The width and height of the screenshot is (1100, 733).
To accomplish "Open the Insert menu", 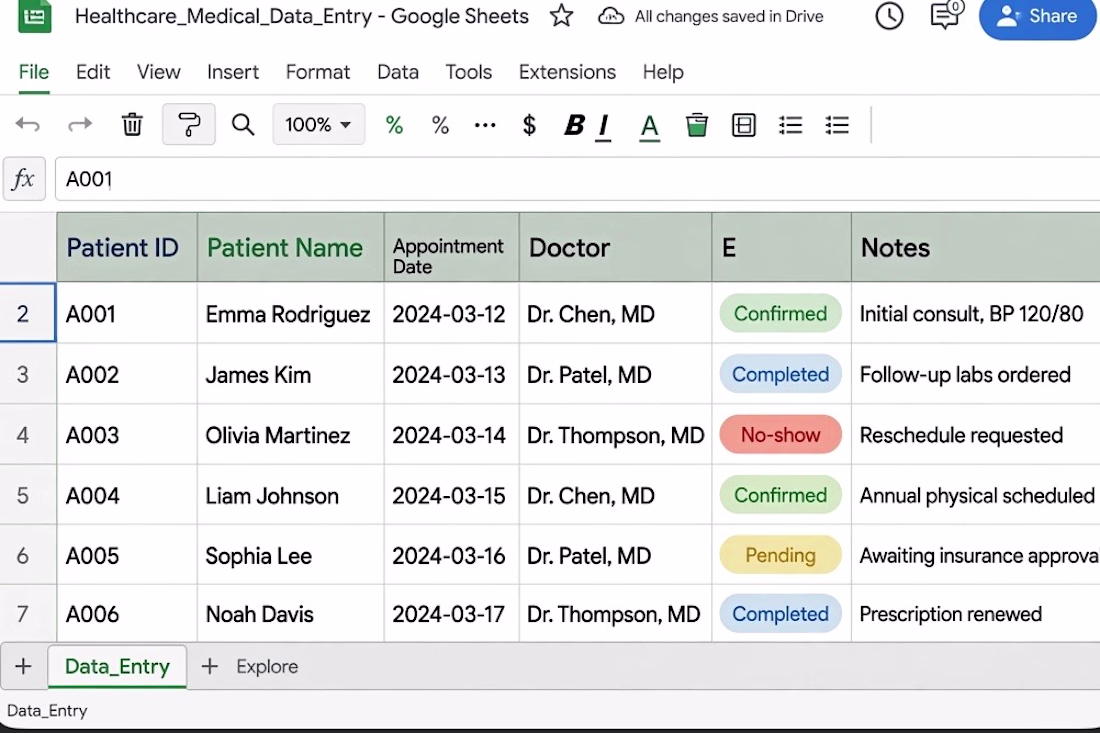I will pos(233,72).
